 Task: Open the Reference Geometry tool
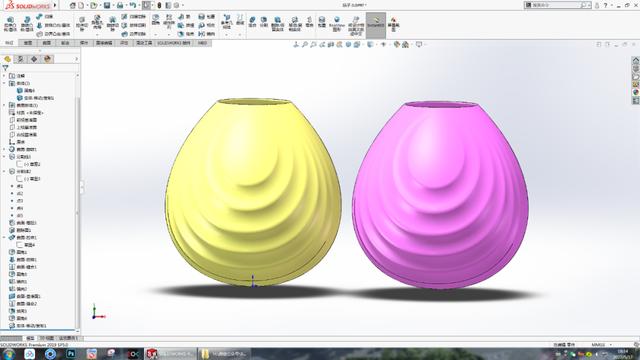(227, 21)
